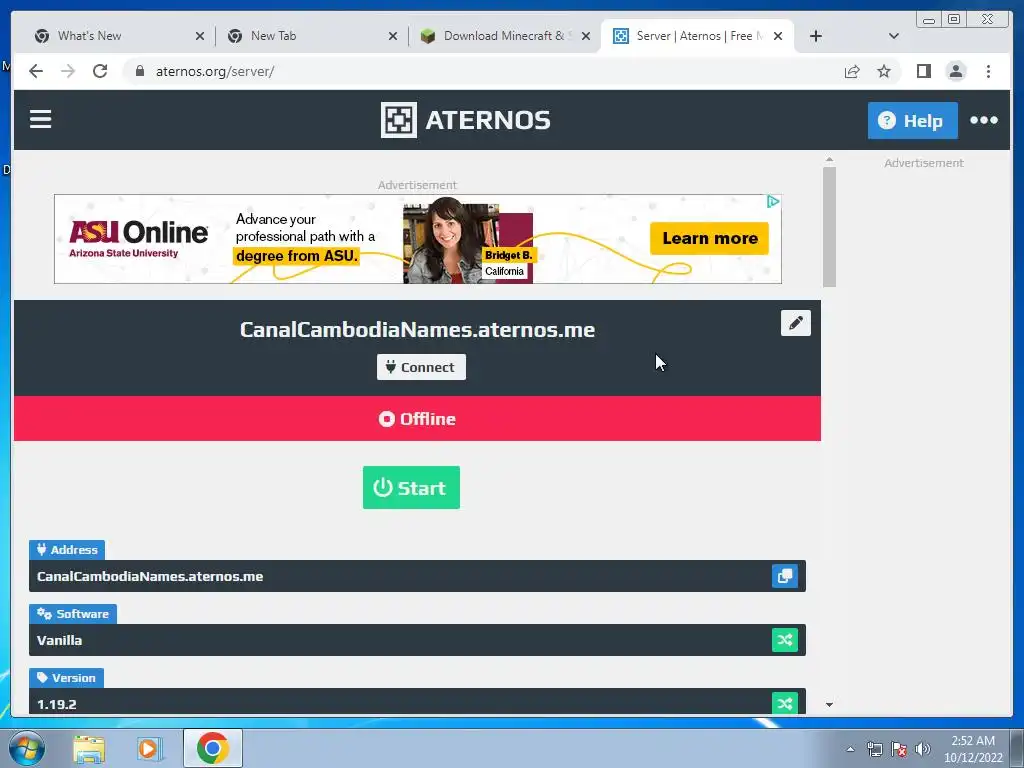
Task: Click the Version label tag
Action: tap(67, 678)
